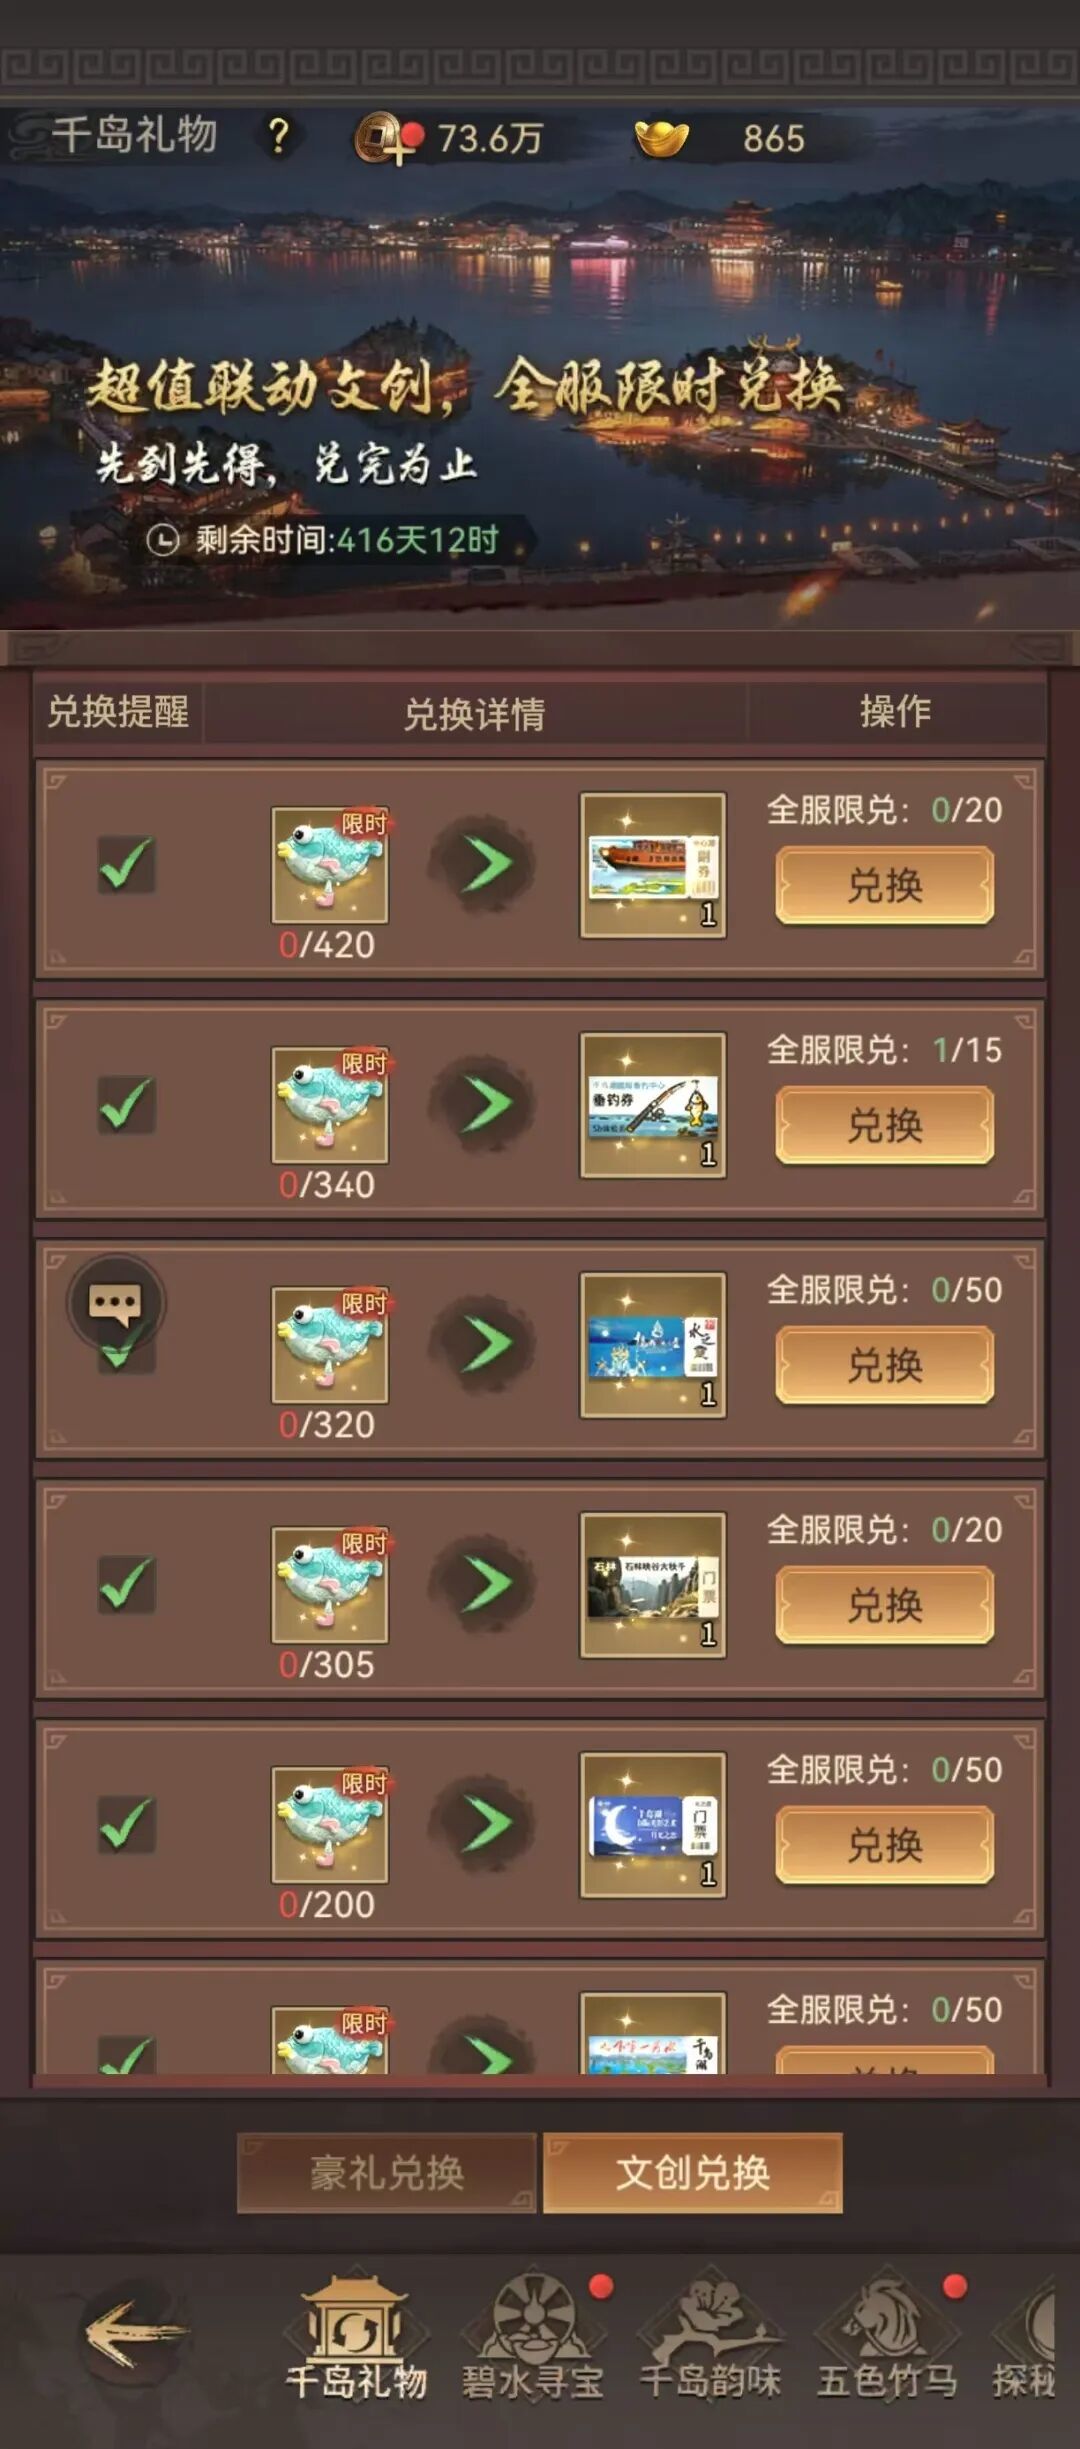Tap the copper coin currency icon

[380, 138]
